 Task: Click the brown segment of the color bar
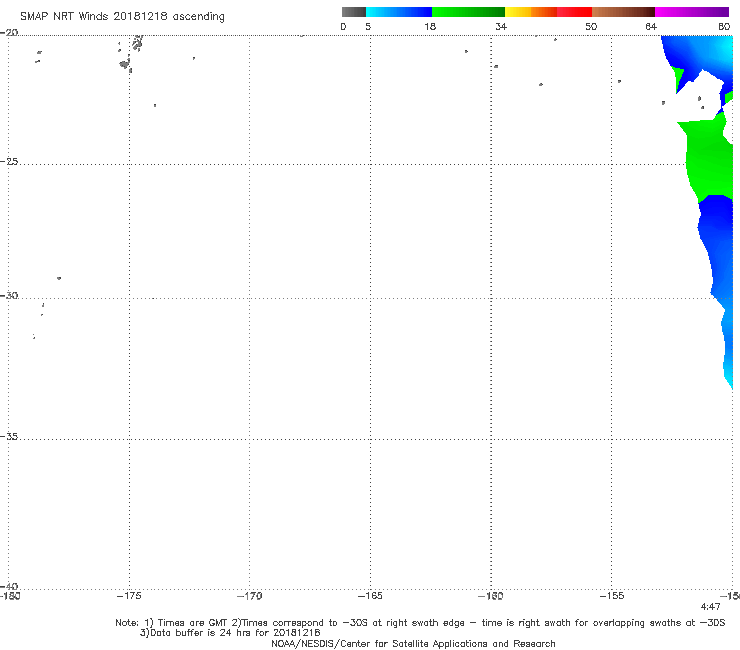tap(623, 12)
